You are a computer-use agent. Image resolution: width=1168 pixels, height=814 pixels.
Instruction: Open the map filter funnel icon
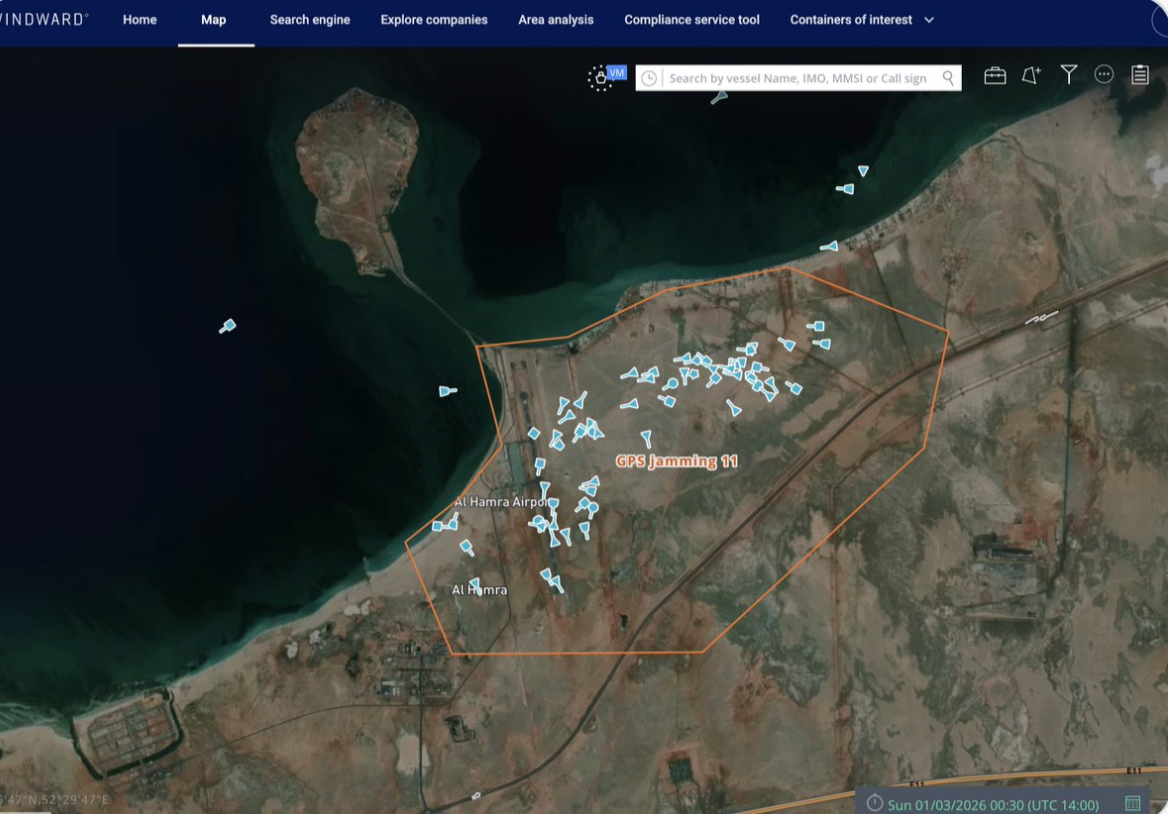(1069, 75)
